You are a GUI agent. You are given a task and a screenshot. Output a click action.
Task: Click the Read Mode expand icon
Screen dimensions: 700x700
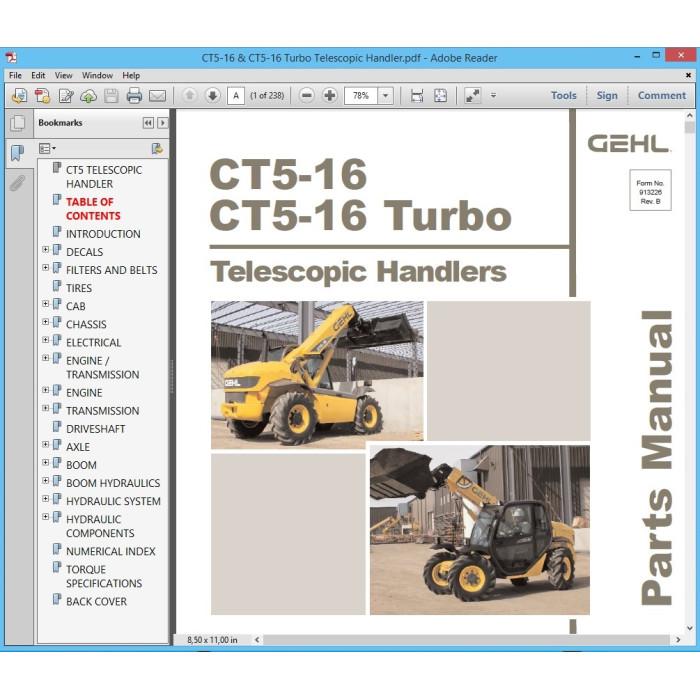click(472, 96)
